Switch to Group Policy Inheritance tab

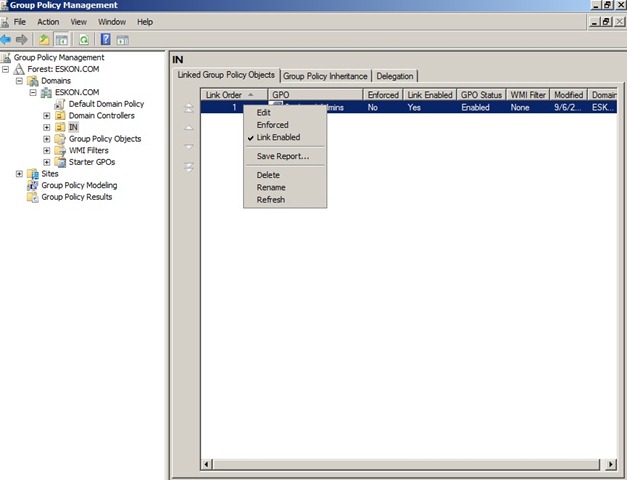[325, 76]
